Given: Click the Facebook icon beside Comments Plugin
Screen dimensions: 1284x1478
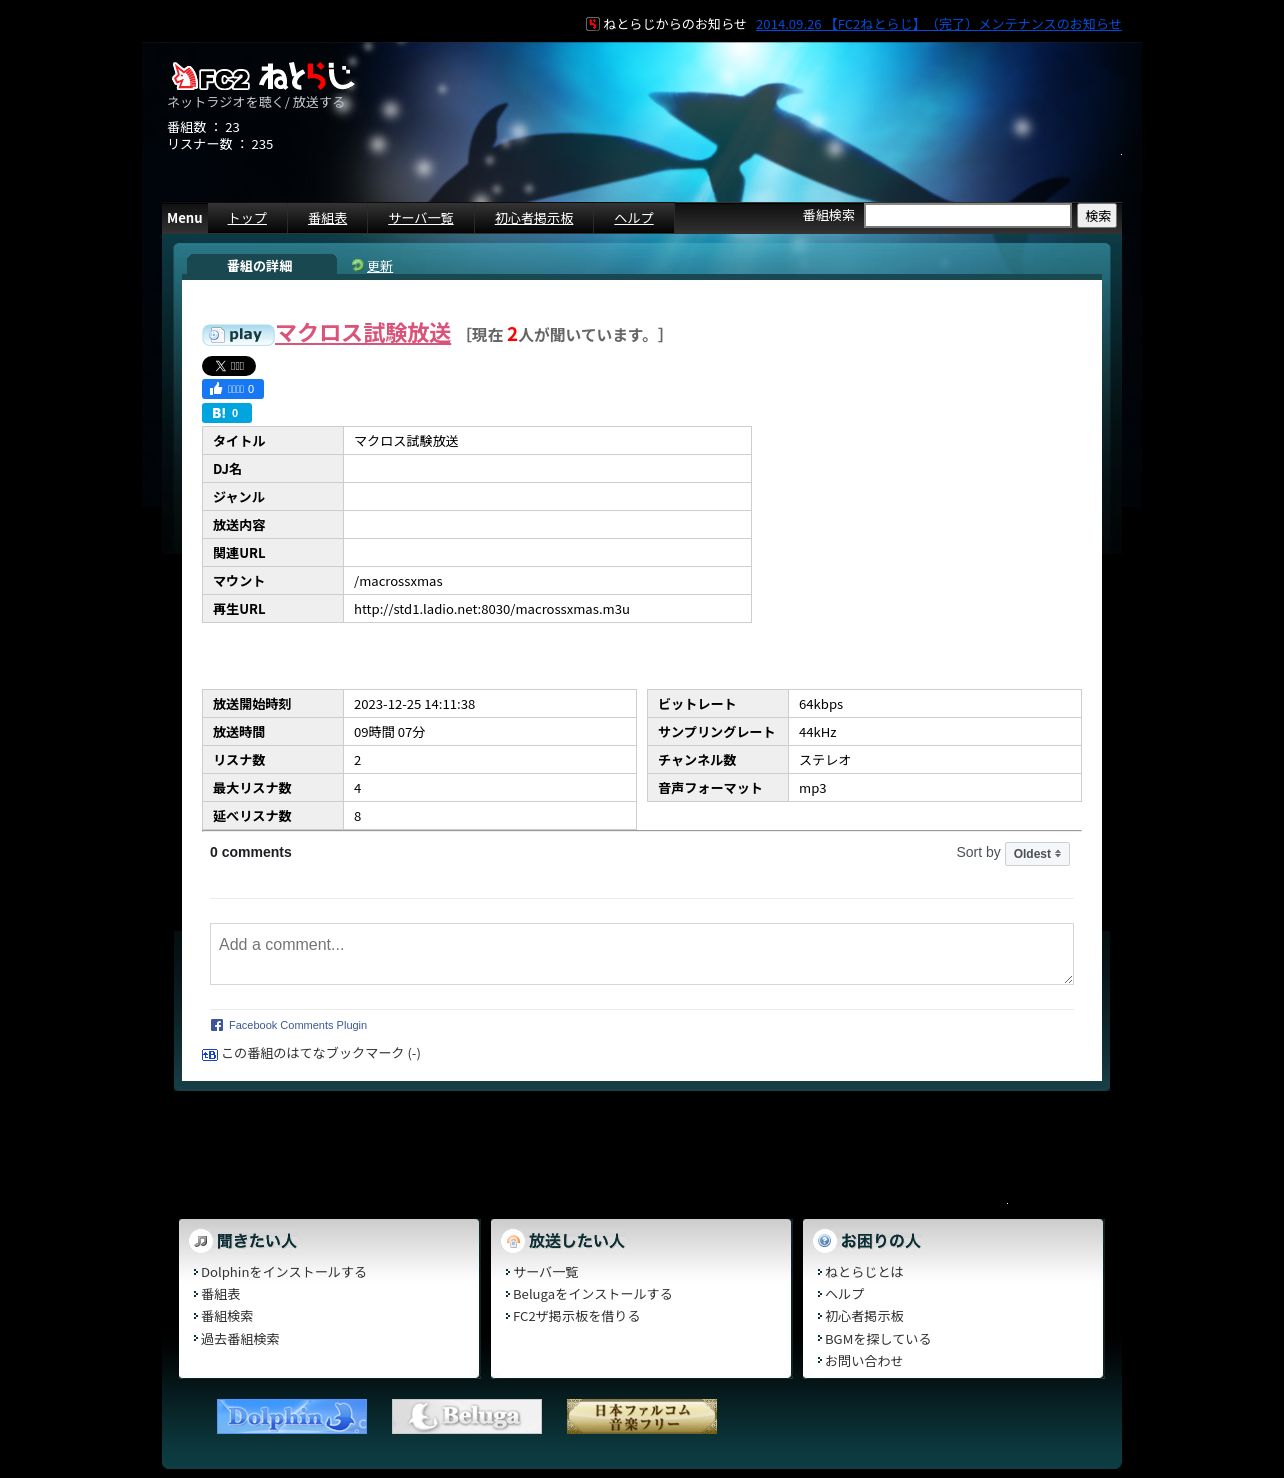Looking at the screenshot, I should (x=217, y=1025).
